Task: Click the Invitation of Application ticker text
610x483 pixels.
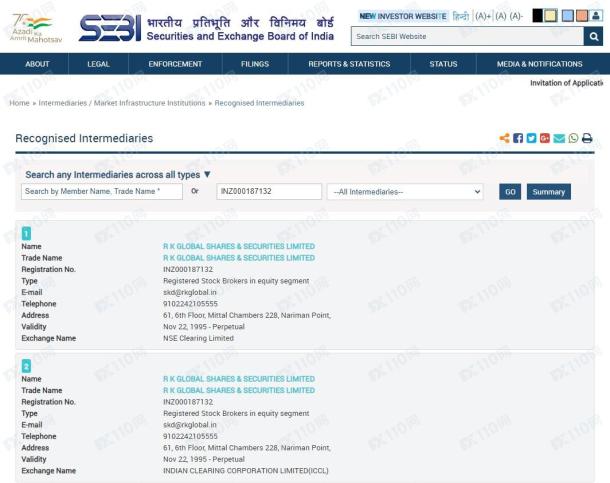Action: [x=566, y=83]
